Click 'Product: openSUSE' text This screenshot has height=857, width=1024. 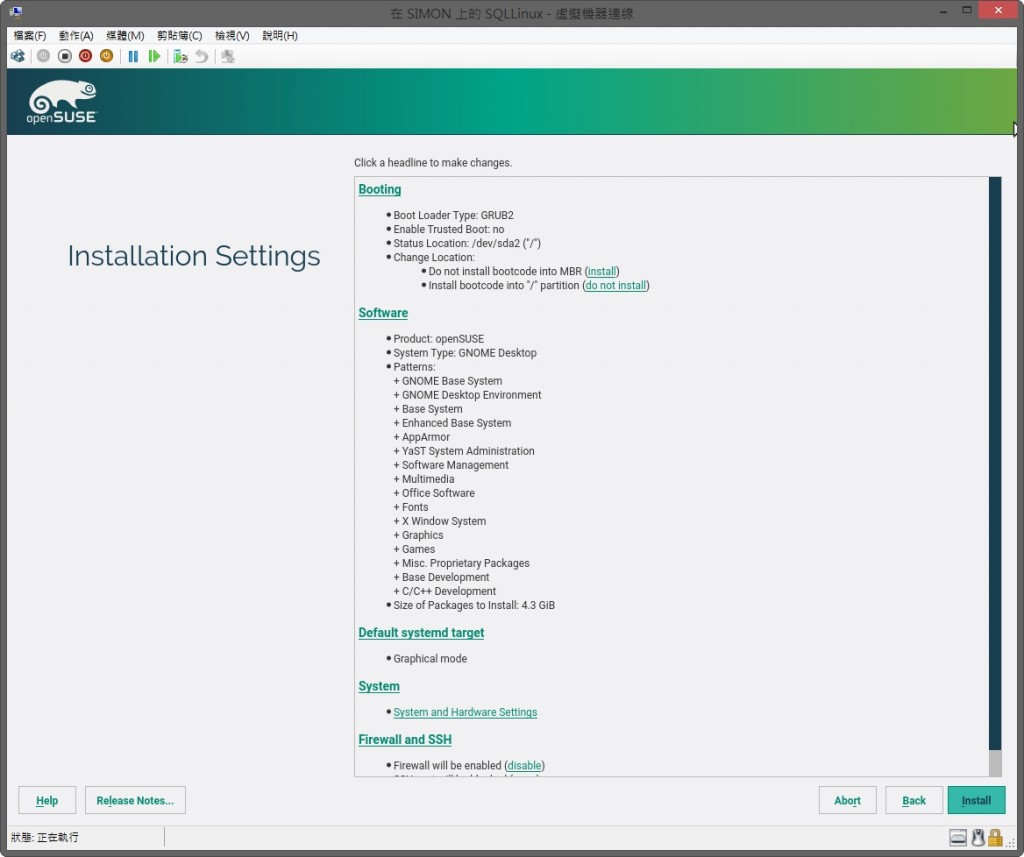pos(438,339)
